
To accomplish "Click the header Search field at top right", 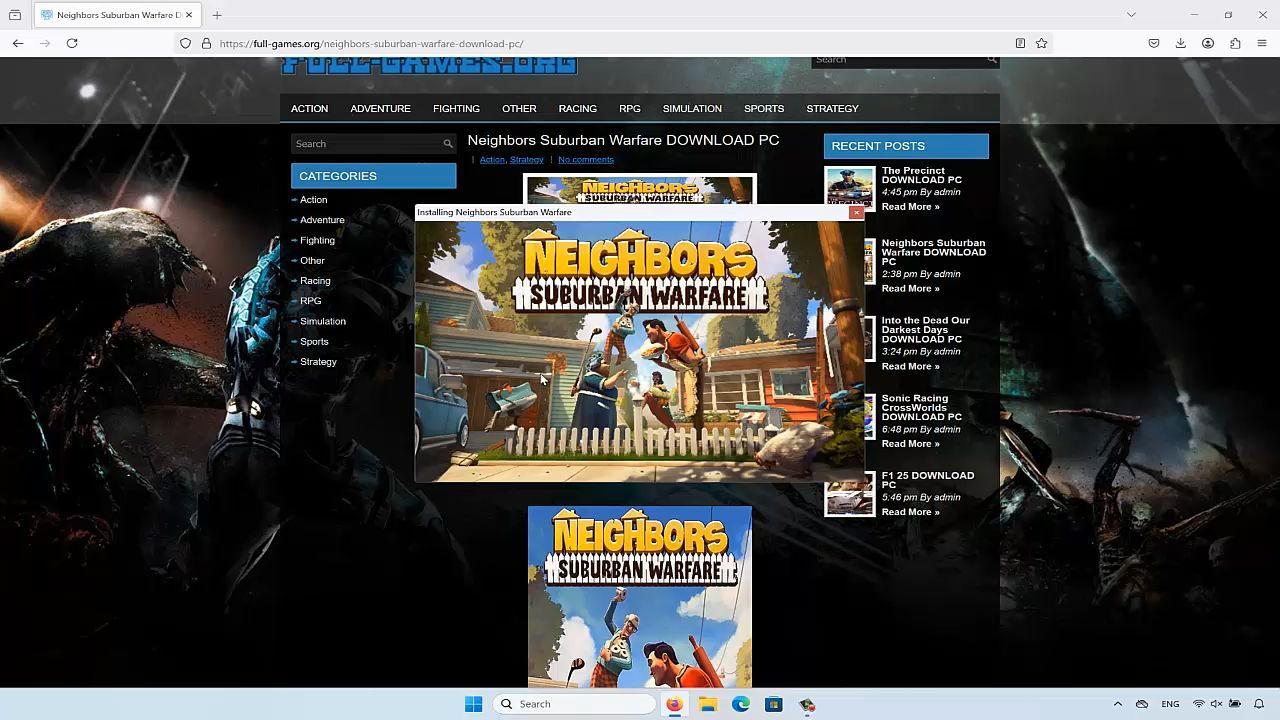I will [x=899, y=60].
